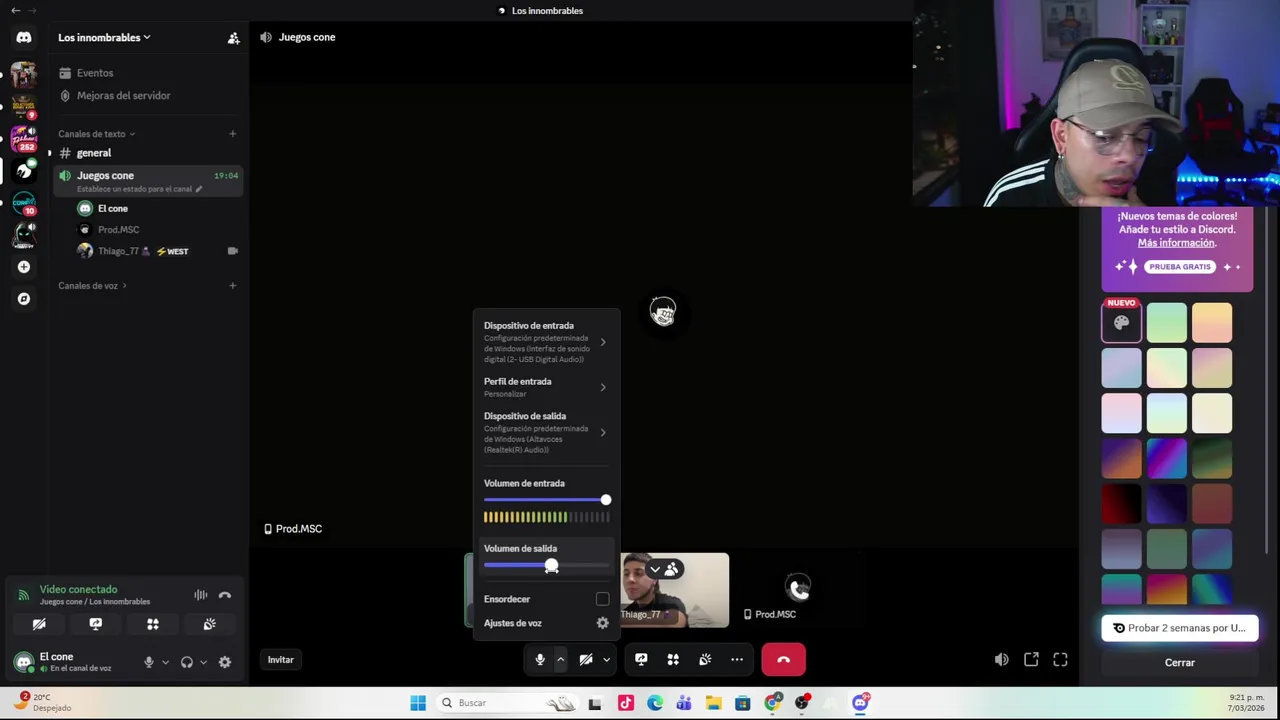Open user settings gear in user panel
The height and width of the screenshot is (720, 1280).
click(225, 662)
